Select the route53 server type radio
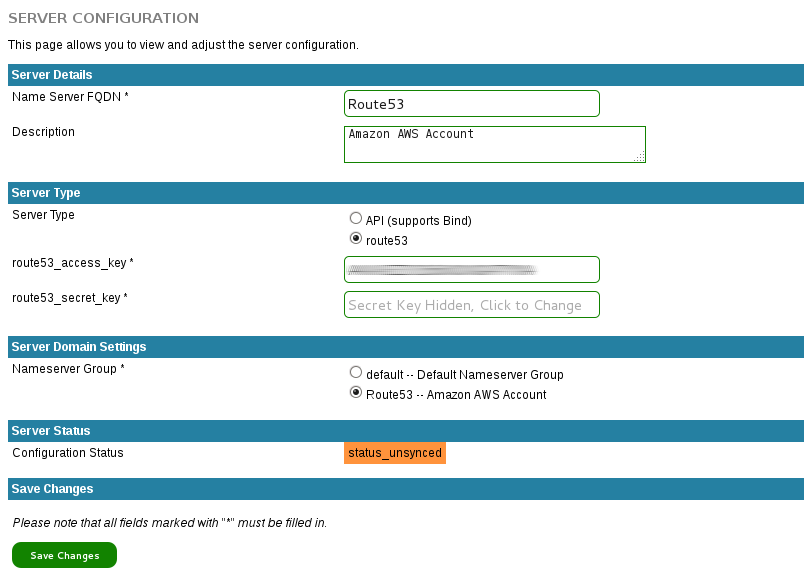 (355, 239)
